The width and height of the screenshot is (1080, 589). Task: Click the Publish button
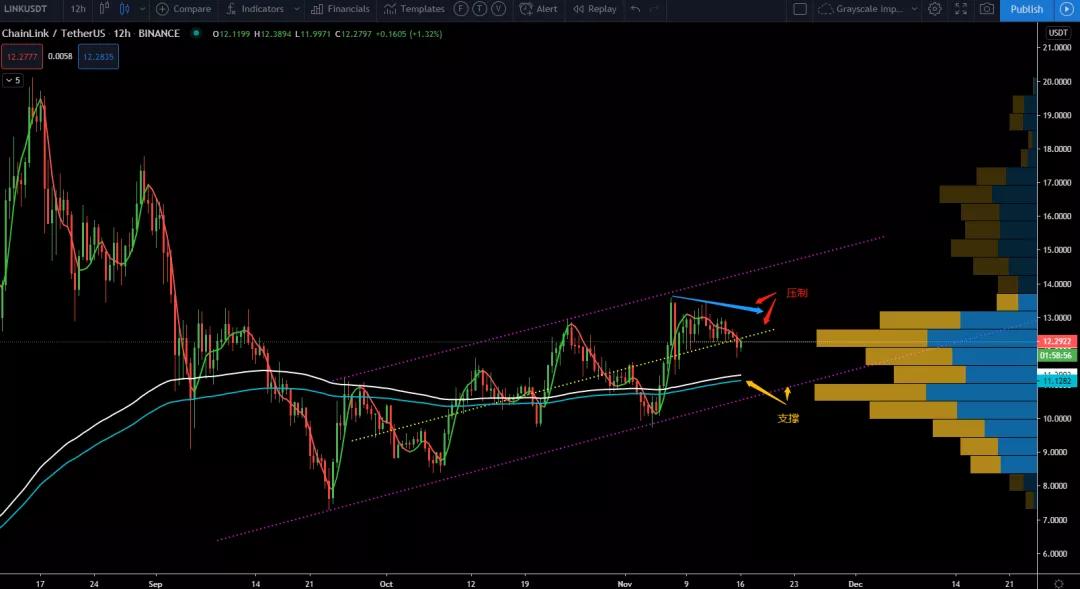[1027, 9]
